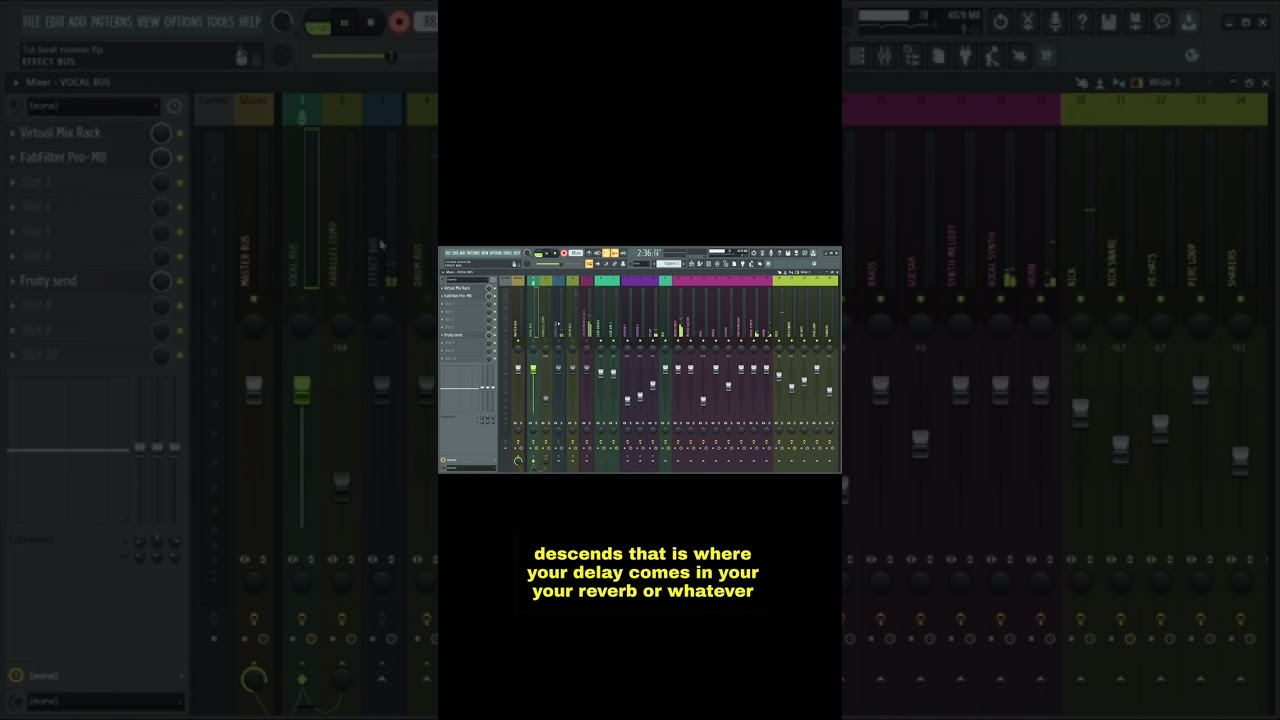This screenshot has width=1280, height=720.
Task: Click the KICK track fader
Action: 779,376
